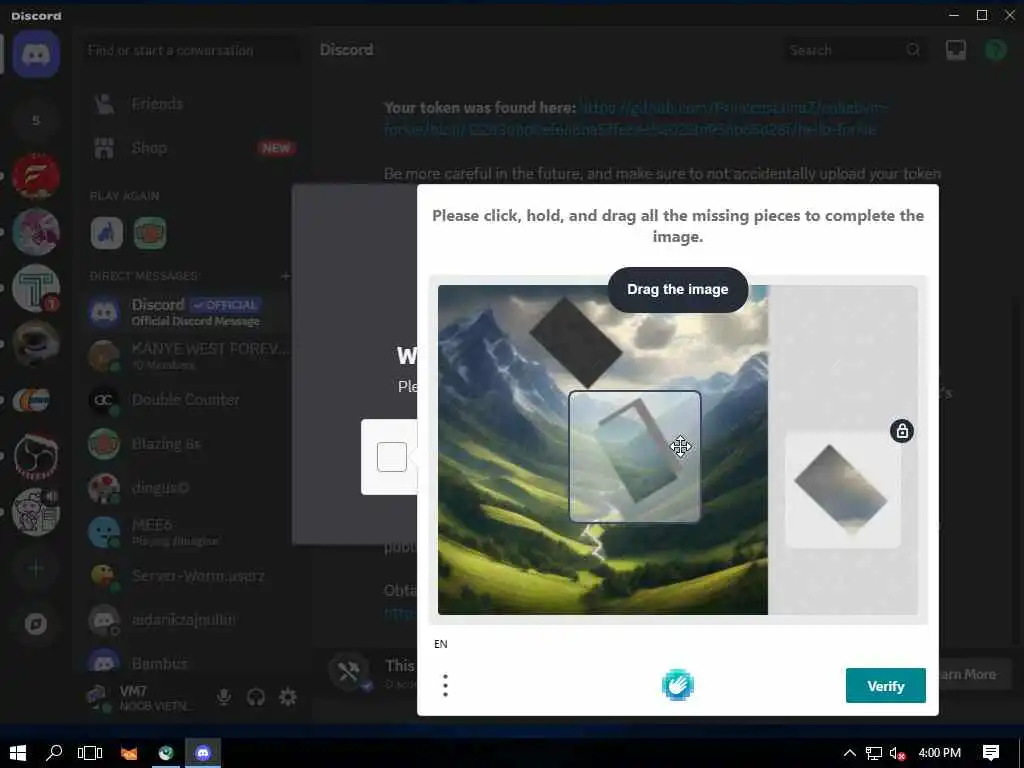Launch the first Play Again game icon
The image size is (1024, 768).
pyautogui.click(x=106, y=233)
